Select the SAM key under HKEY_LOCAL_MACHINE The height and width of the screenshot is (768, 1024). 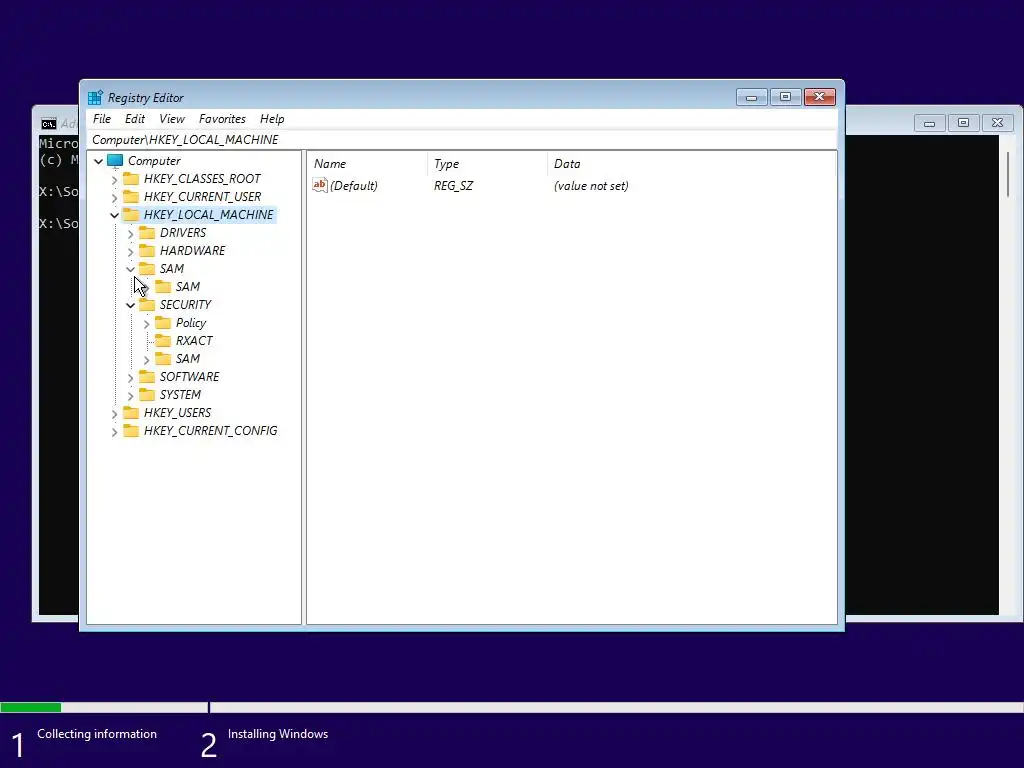coord(172,269)
